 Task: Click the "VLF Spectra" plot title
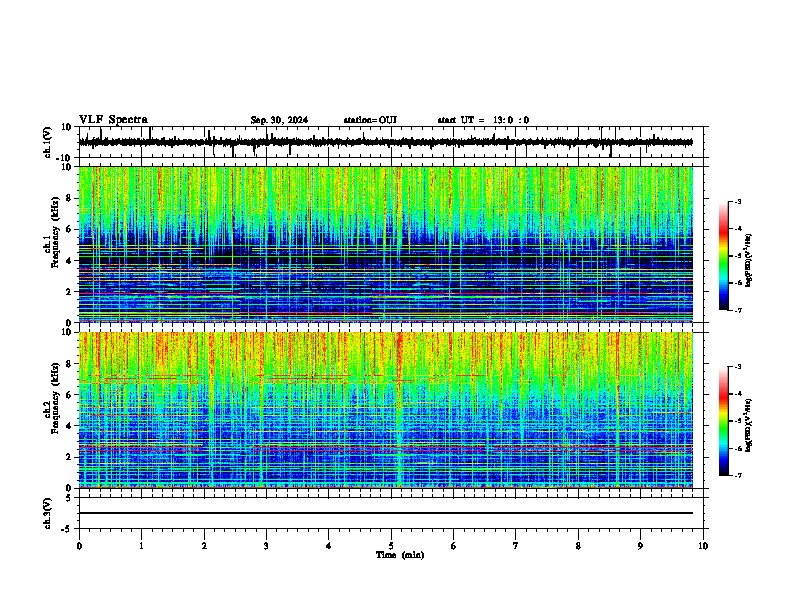point(113,120)
